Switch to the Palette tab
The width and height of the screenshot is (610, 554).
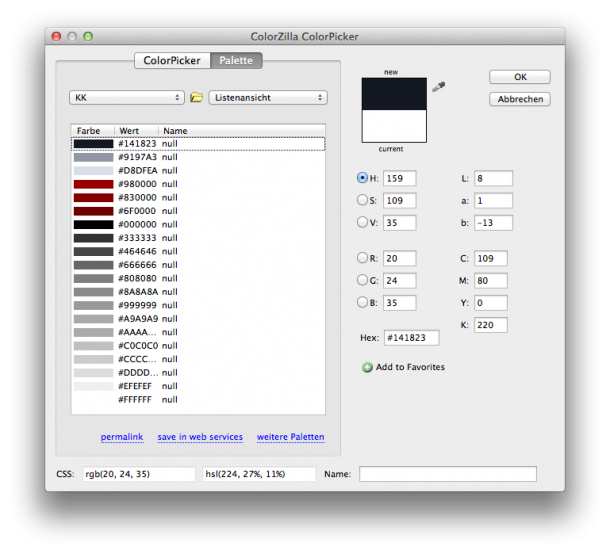236,61
